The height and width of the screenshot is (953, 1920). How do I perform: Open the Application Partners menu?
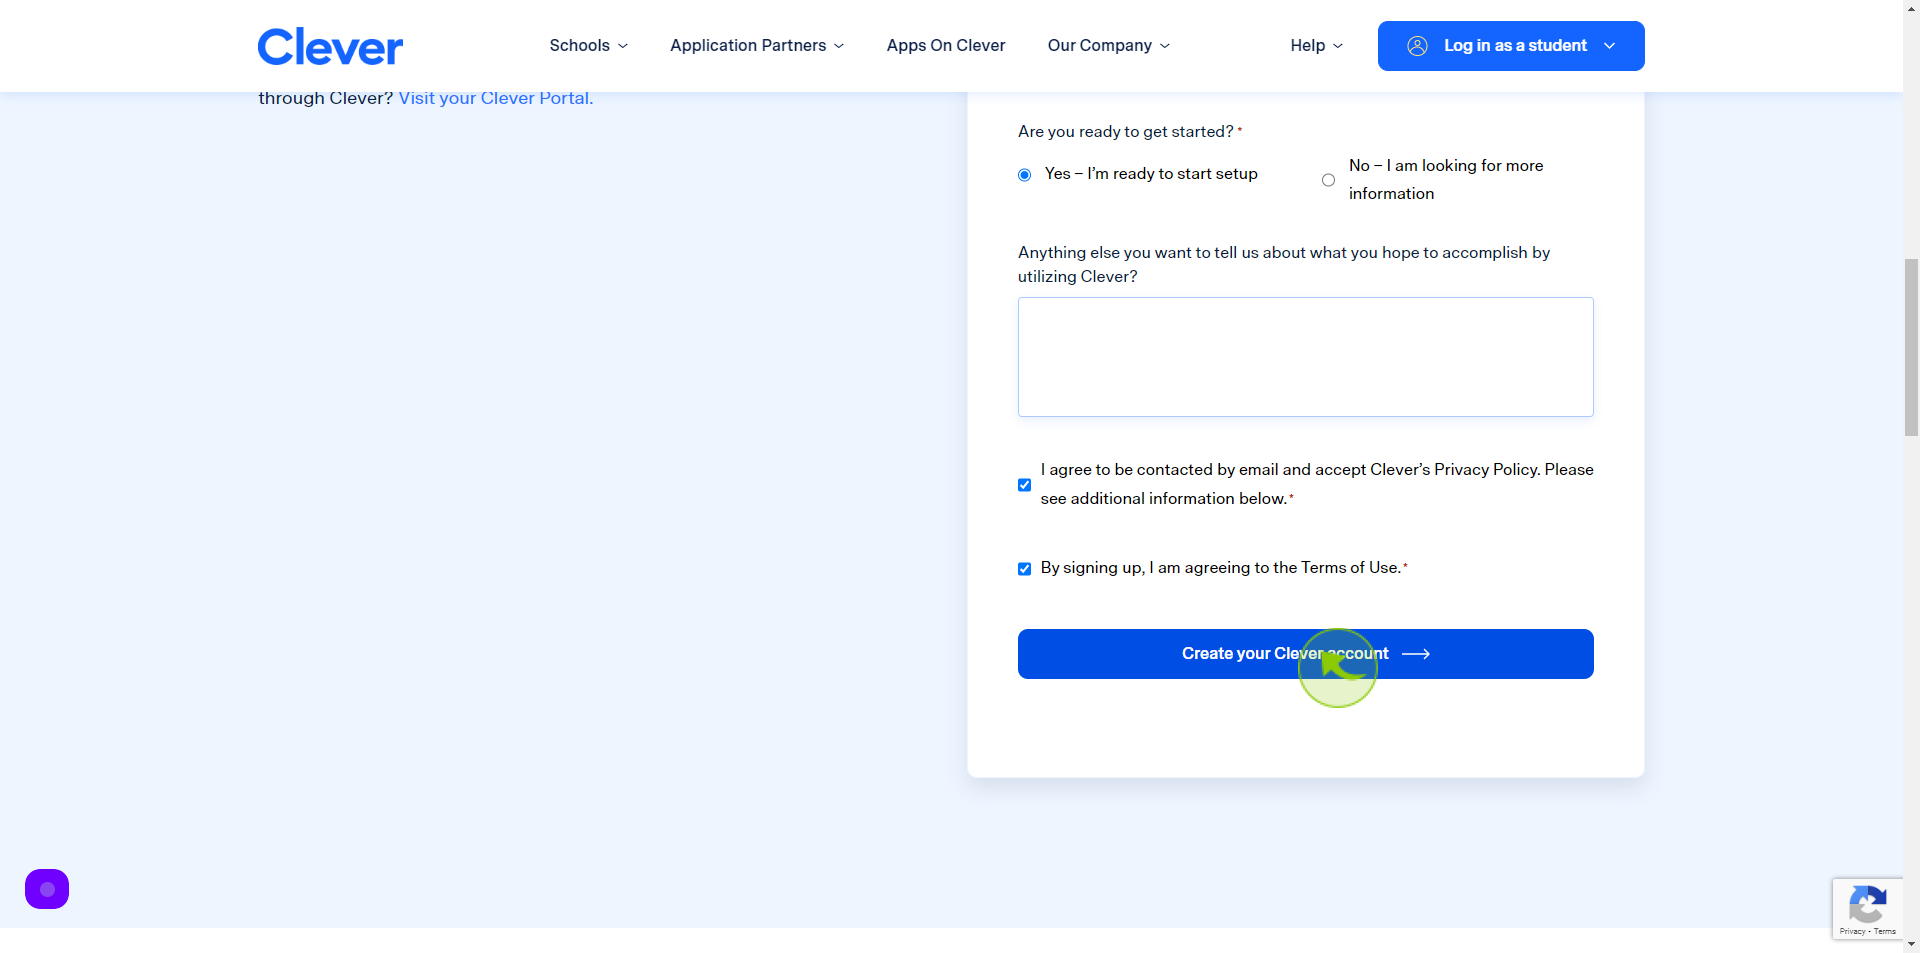coord(757,46)
